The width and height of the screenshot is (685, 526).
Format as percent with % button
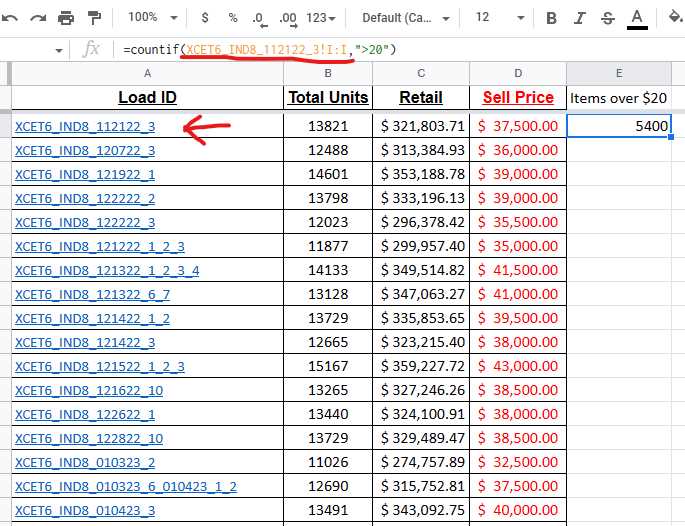233,18
